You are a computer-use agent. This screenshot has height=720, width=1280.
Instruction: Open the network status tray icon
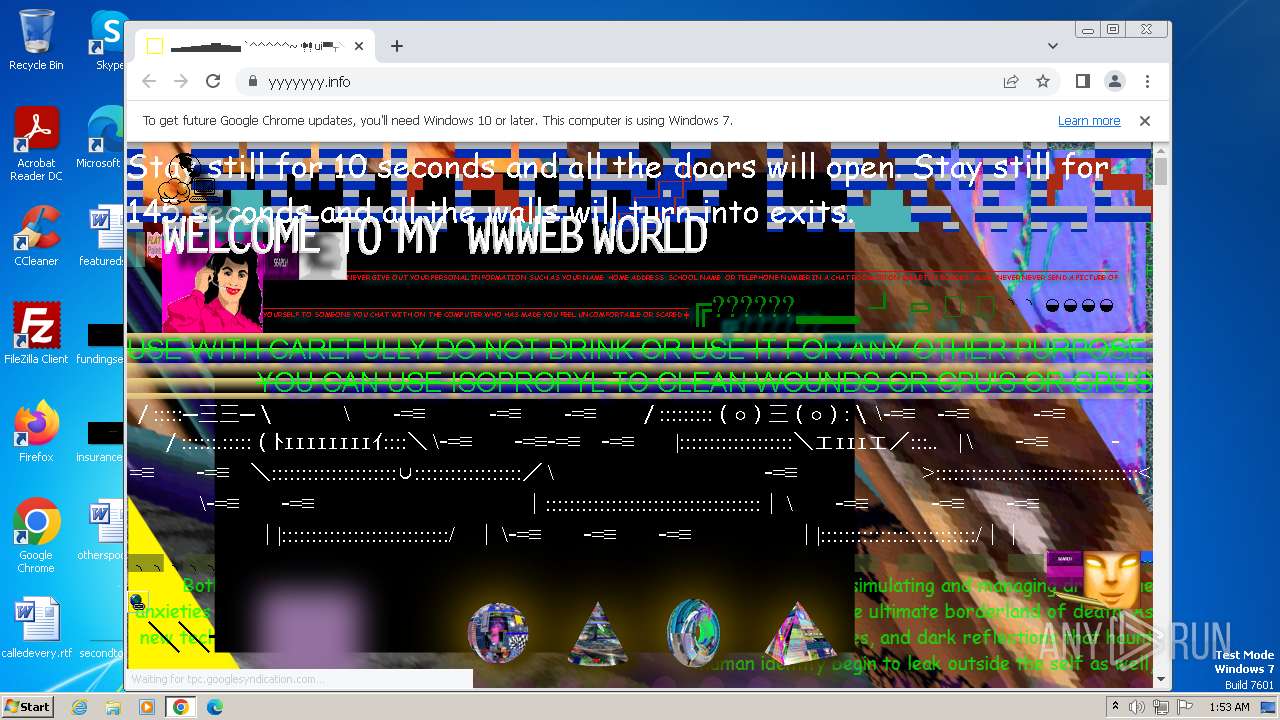point(1160,707)
